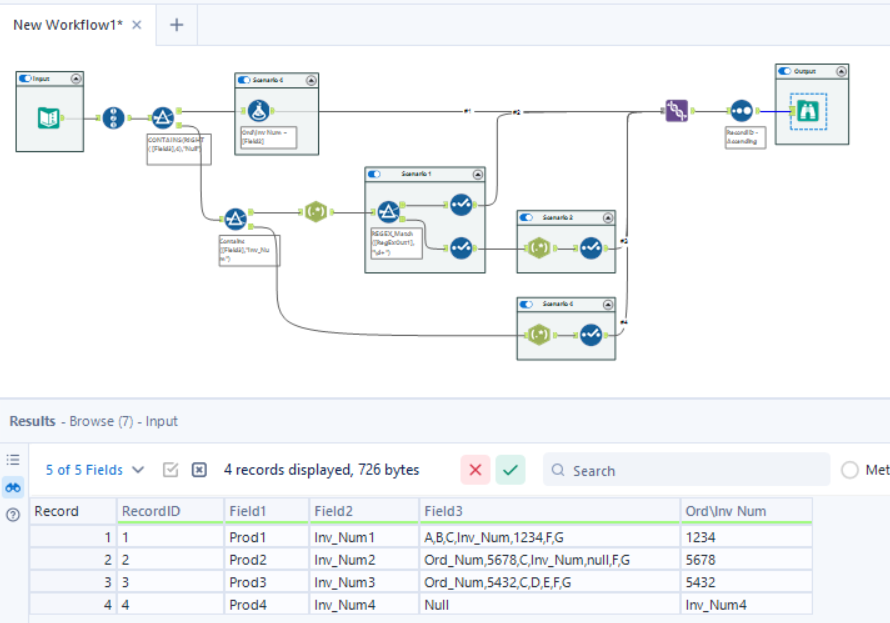Select the Filter tool annotated CONTAINS(RIGHT
The height and width of the screenshot is (623, 890).
coord(163,117)
